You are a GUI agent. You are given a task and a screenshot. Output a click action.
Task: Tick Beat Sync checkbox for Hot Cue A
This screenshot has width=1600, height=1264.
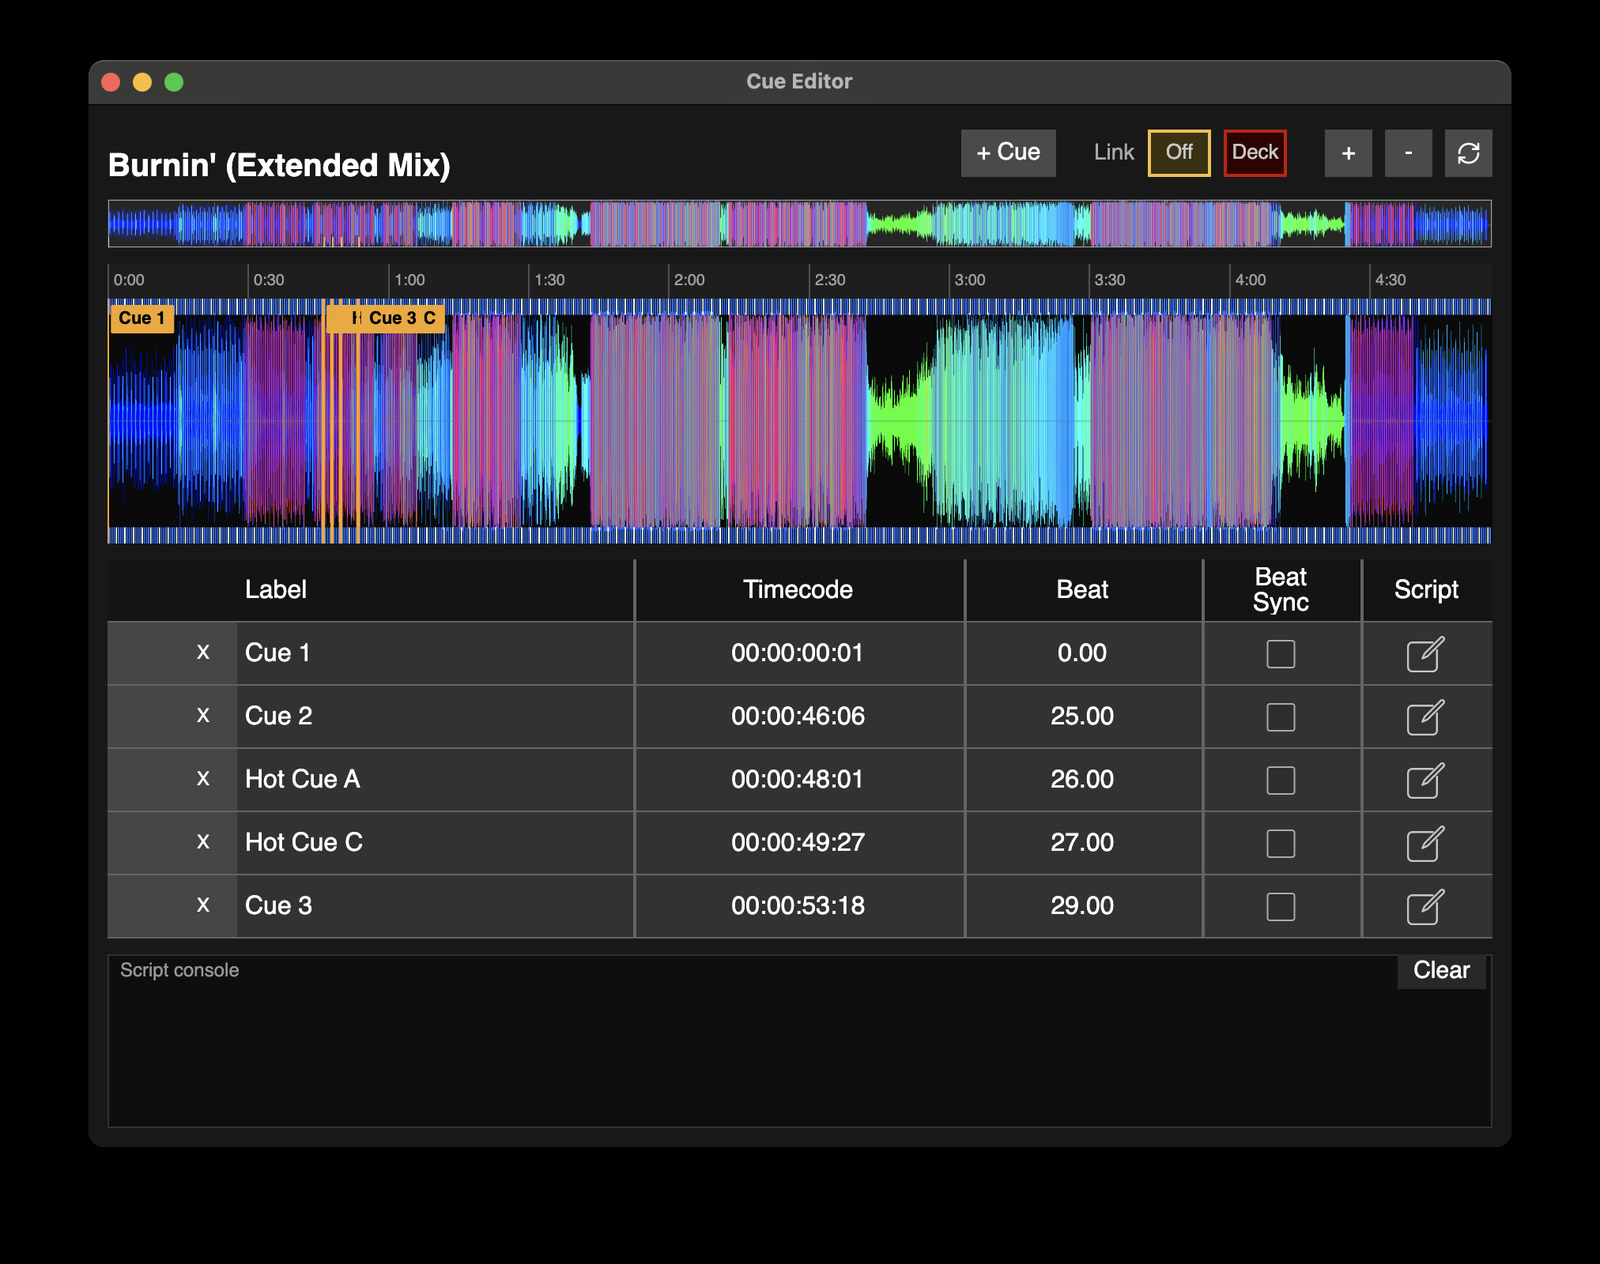1281,780
